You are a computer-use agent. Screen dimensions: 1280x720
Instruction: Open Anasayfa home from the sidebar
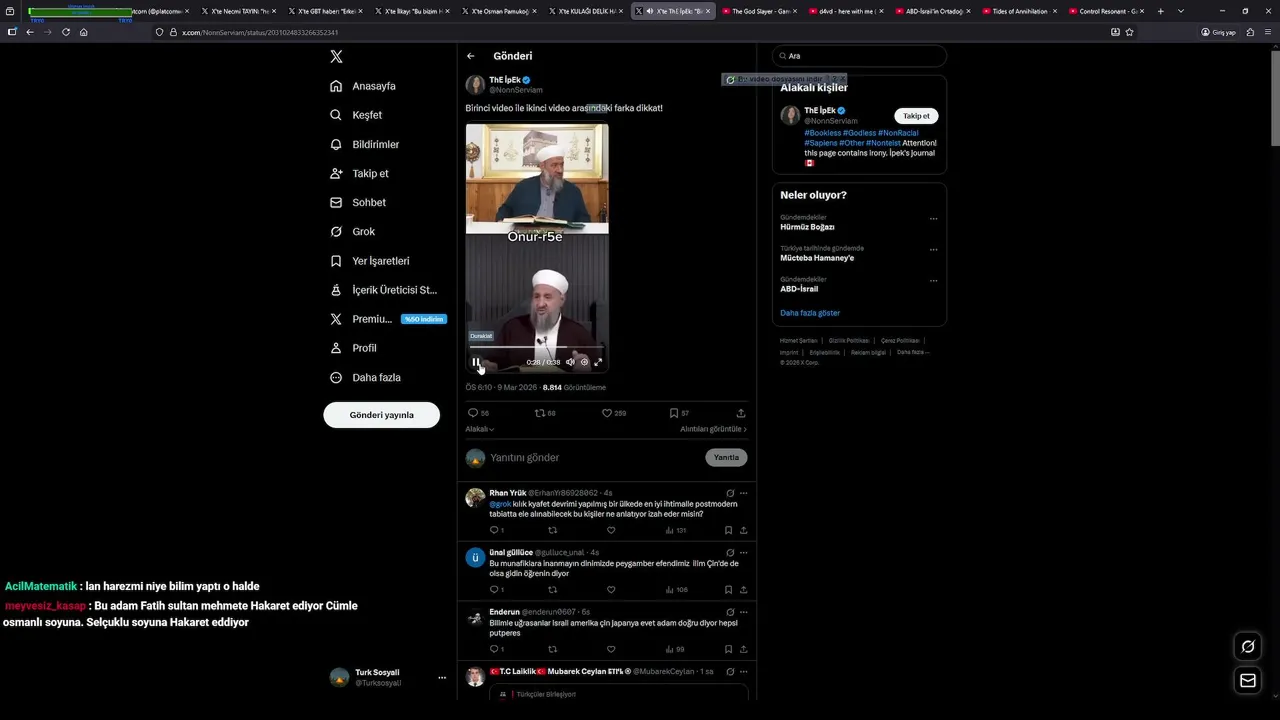pos(363,86)
